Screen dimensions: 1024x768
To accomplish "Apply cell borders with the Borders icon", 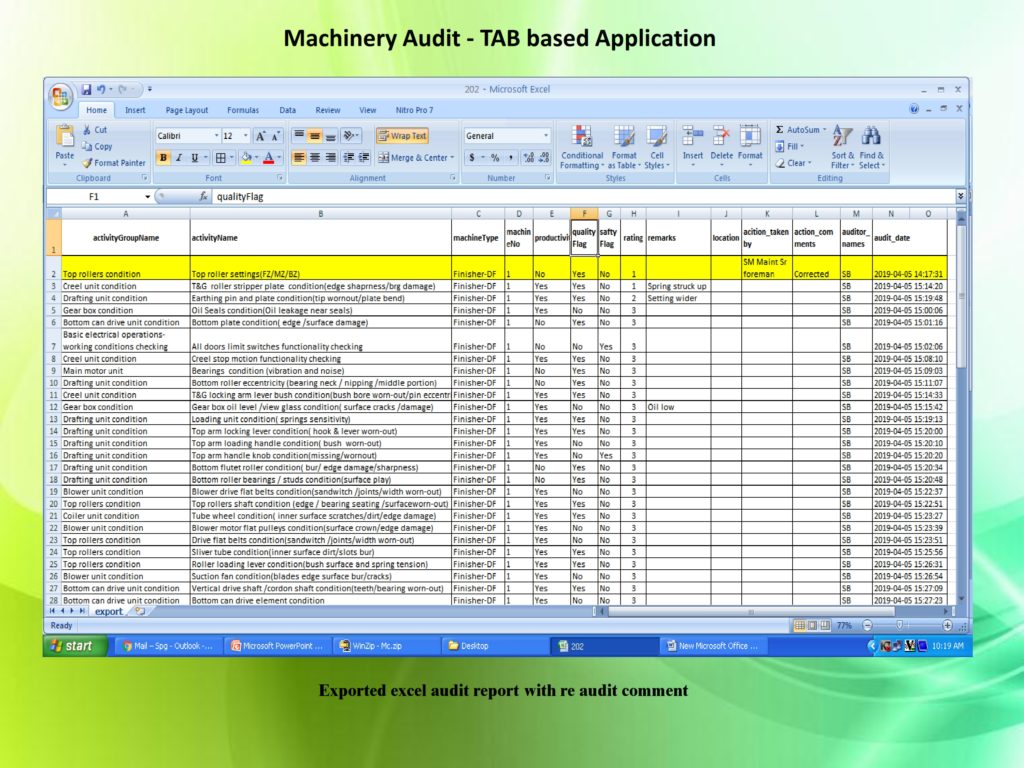I will pos(221,157).
